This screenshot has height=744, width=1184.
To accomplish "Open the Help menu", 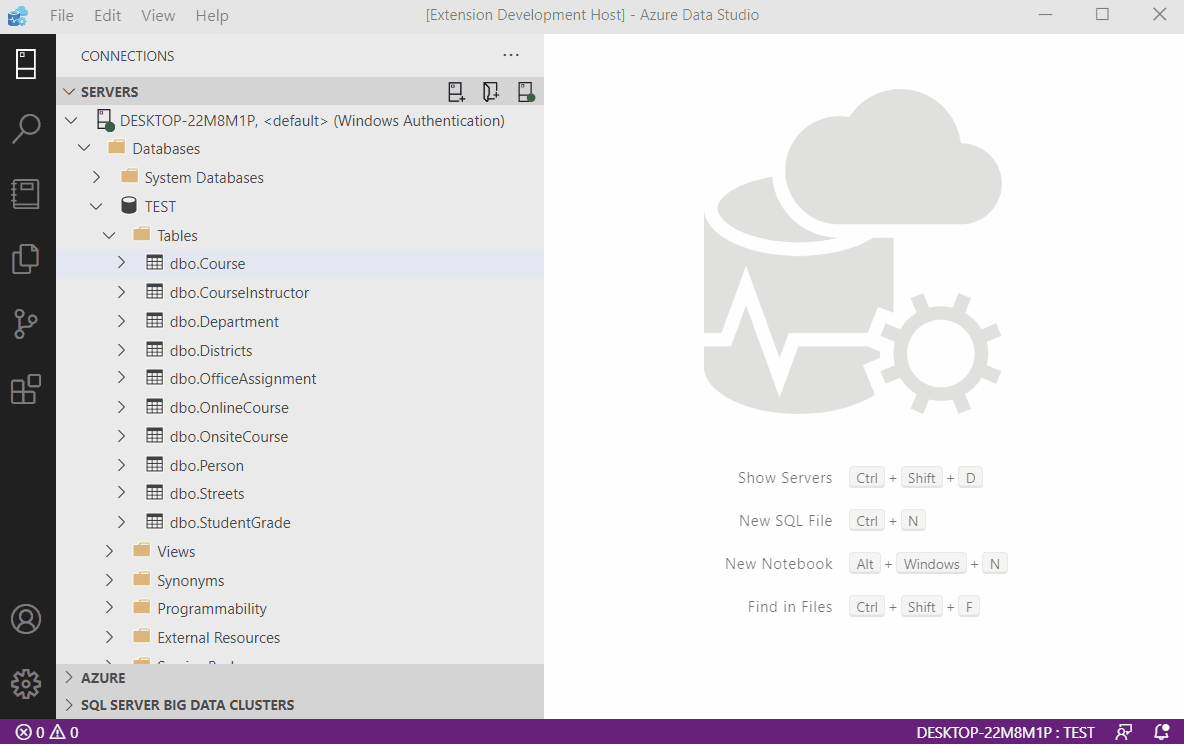I will (x=212, y=15).
